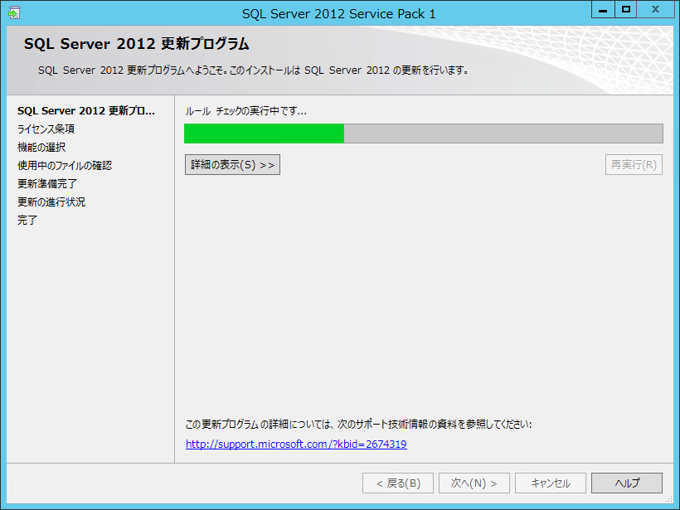Select the 更新準備完了 step in the sidebar

coord(47,184)
